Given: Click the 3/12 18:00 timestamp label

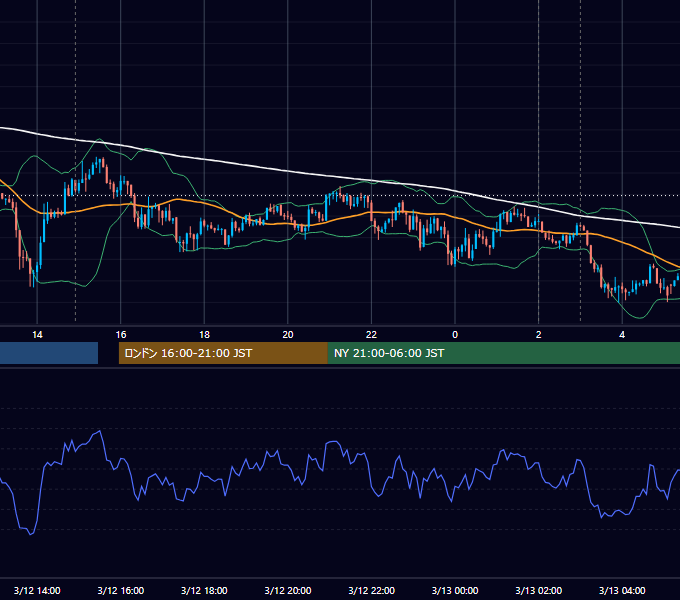Looking at the screenshot, I should (204, 590).
